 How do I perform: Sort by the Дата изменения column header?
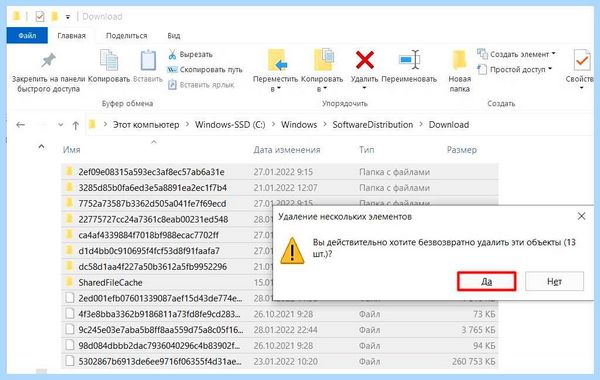287,150
